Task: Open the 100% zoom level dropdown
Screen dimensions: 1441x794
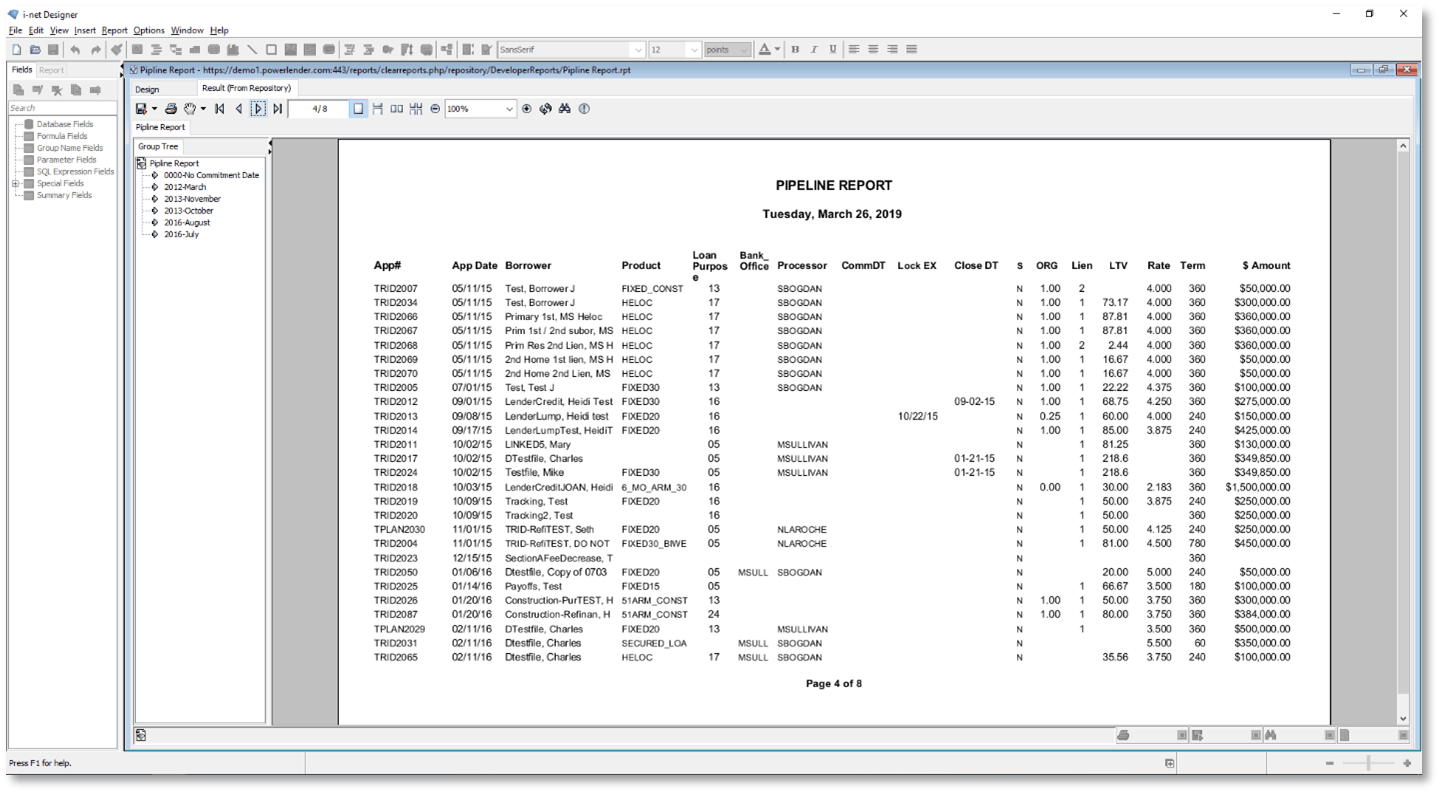Action: pos(509,109)
